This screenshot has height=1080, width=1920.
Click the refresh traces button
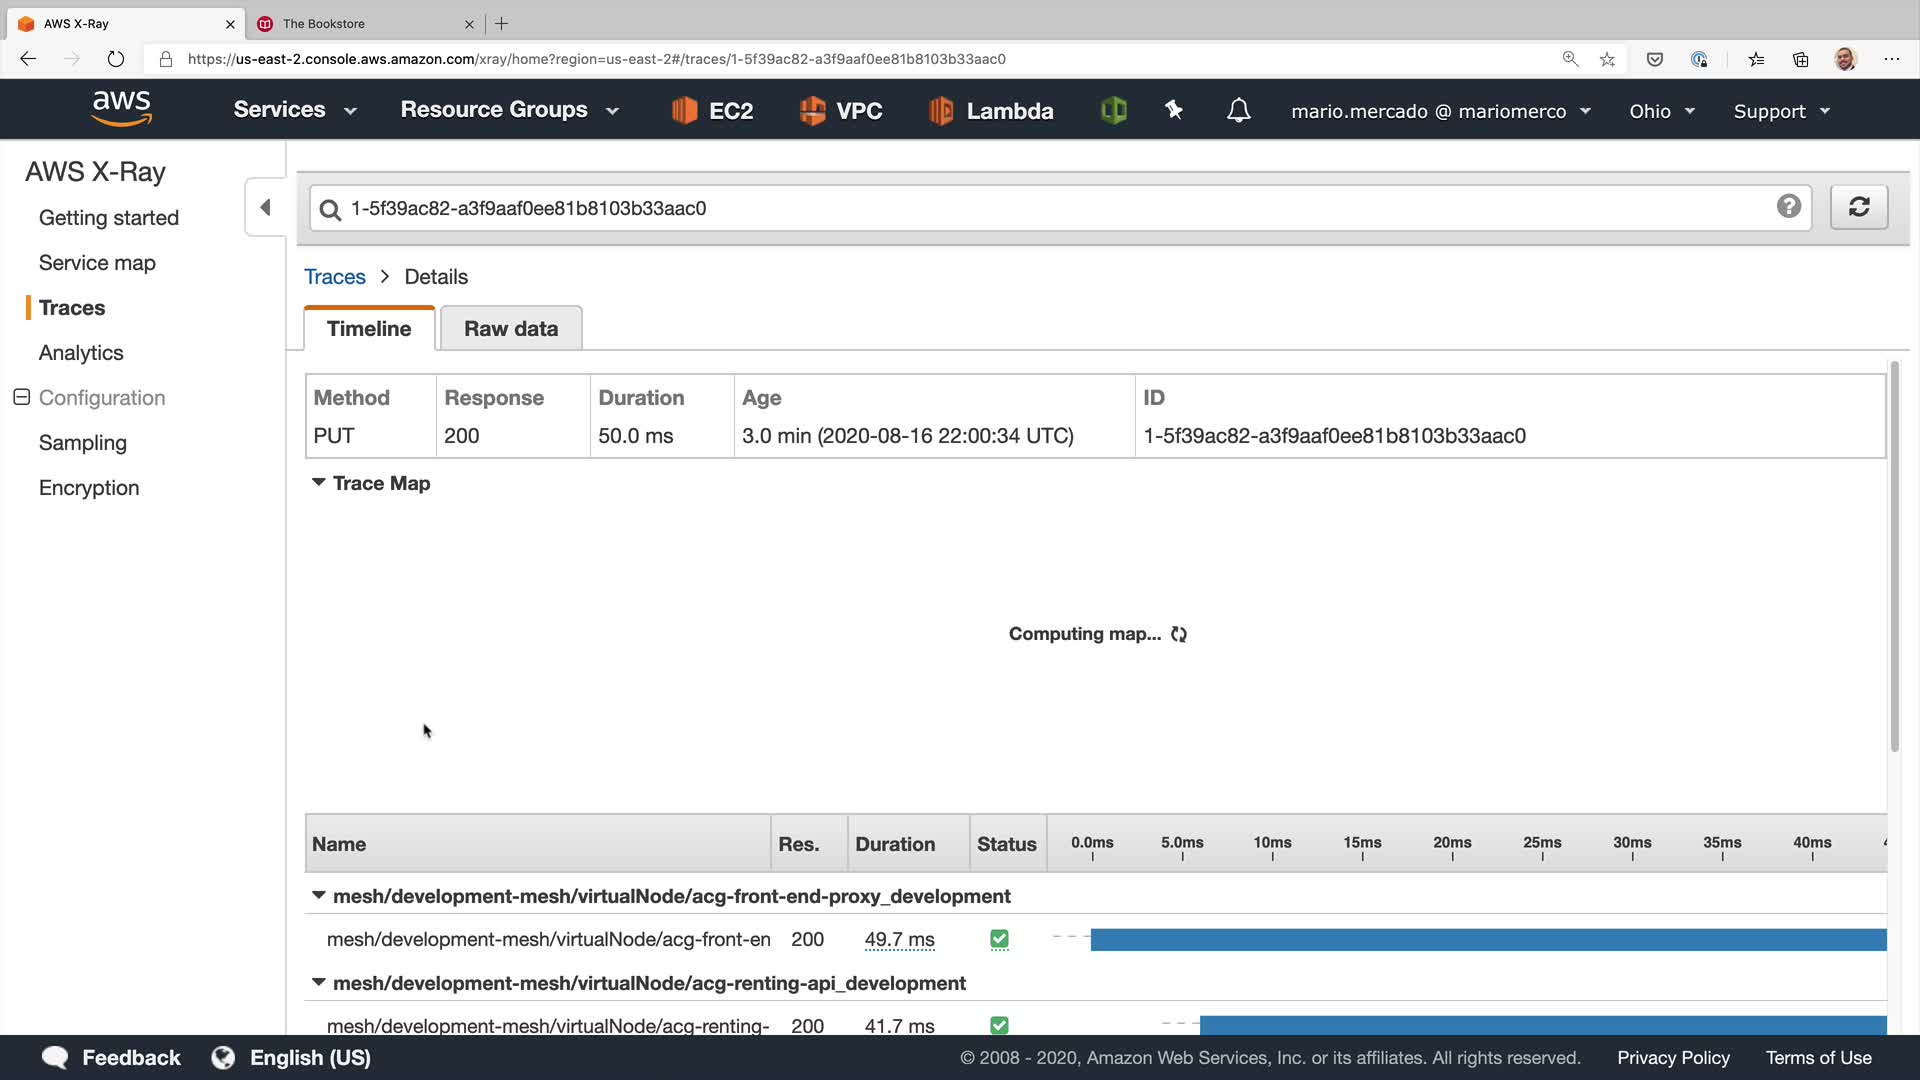[x=1859, y=207]
